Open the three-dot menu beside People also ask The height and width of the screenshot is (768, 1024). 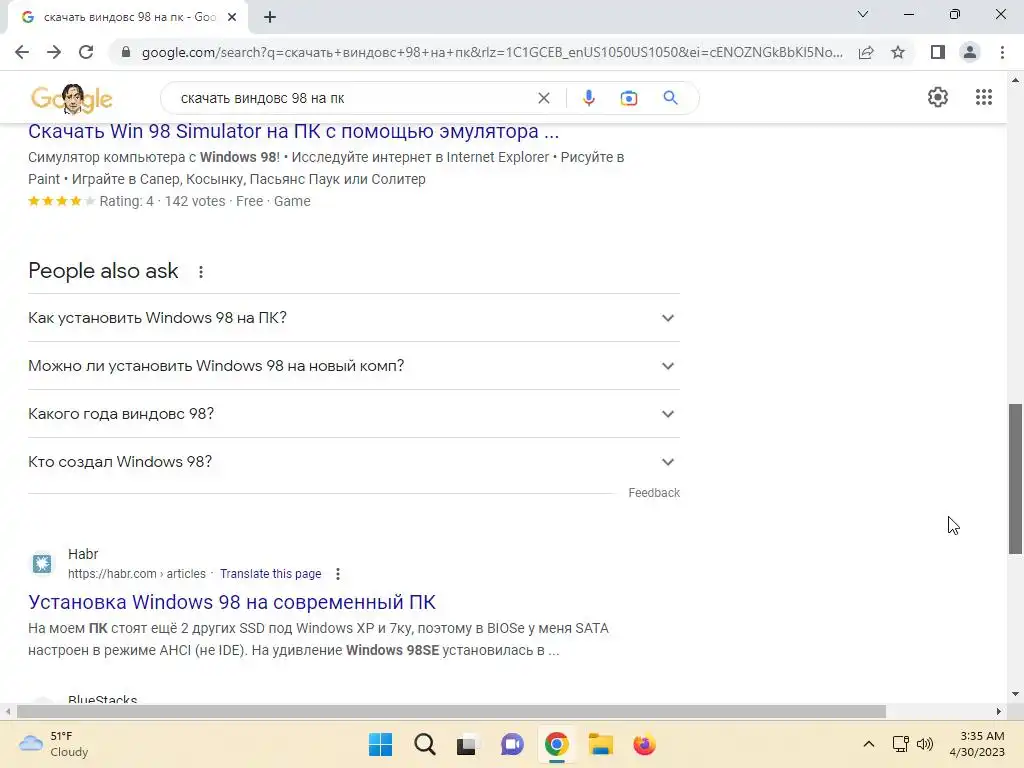click(201, 272)
